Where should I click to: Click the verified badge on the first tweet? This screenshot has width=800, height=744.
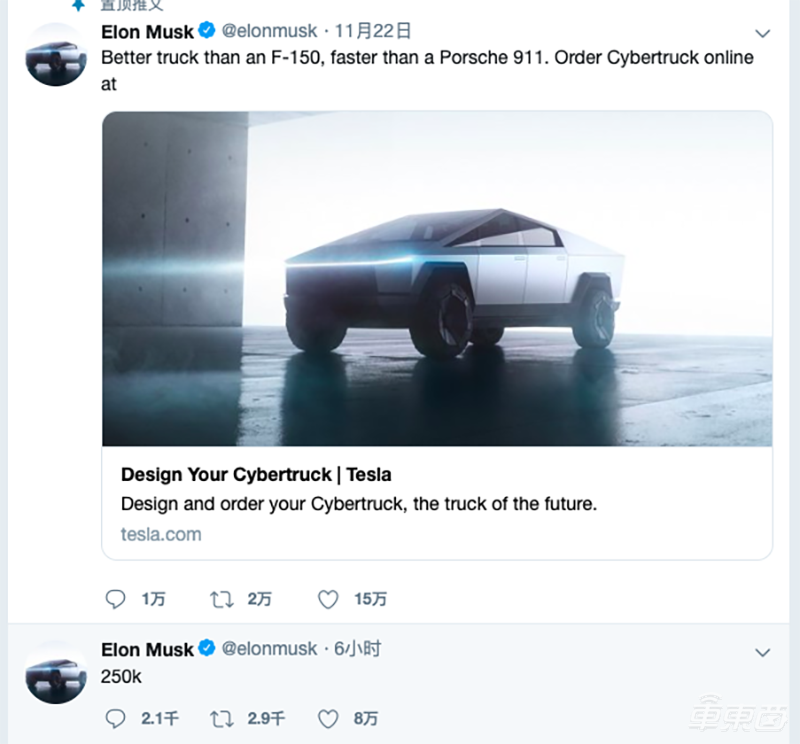207,32
